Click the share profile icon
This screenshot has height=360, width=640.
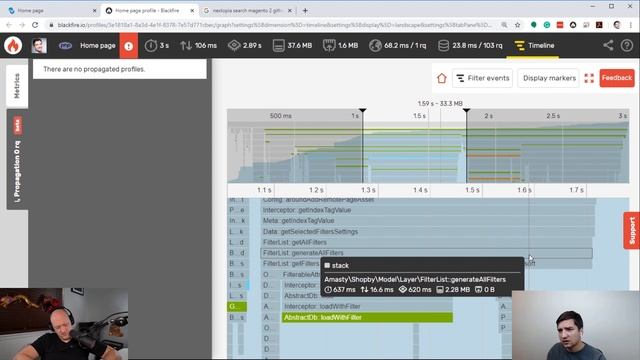click(608, 45)
